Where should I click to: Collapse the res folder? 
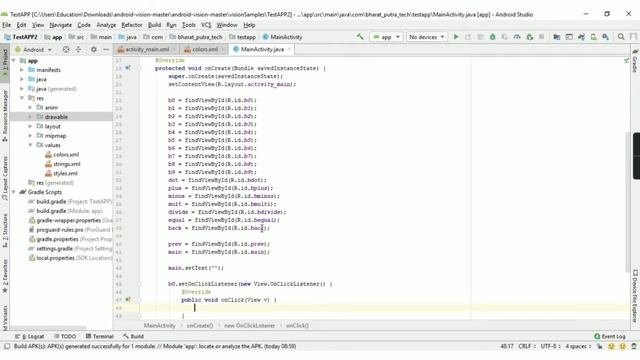22,98
